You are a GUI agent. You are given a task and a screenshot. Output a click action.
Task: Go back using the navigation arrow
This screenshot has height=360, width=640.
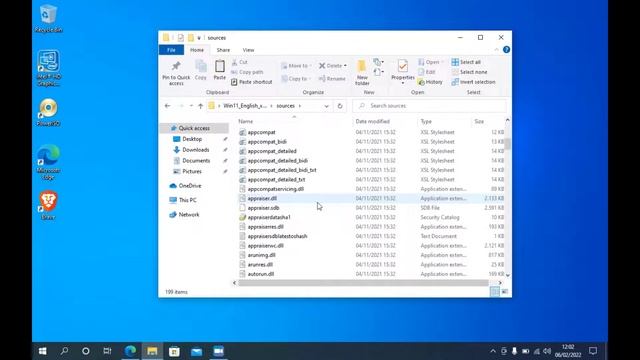[x=167, y=106]
